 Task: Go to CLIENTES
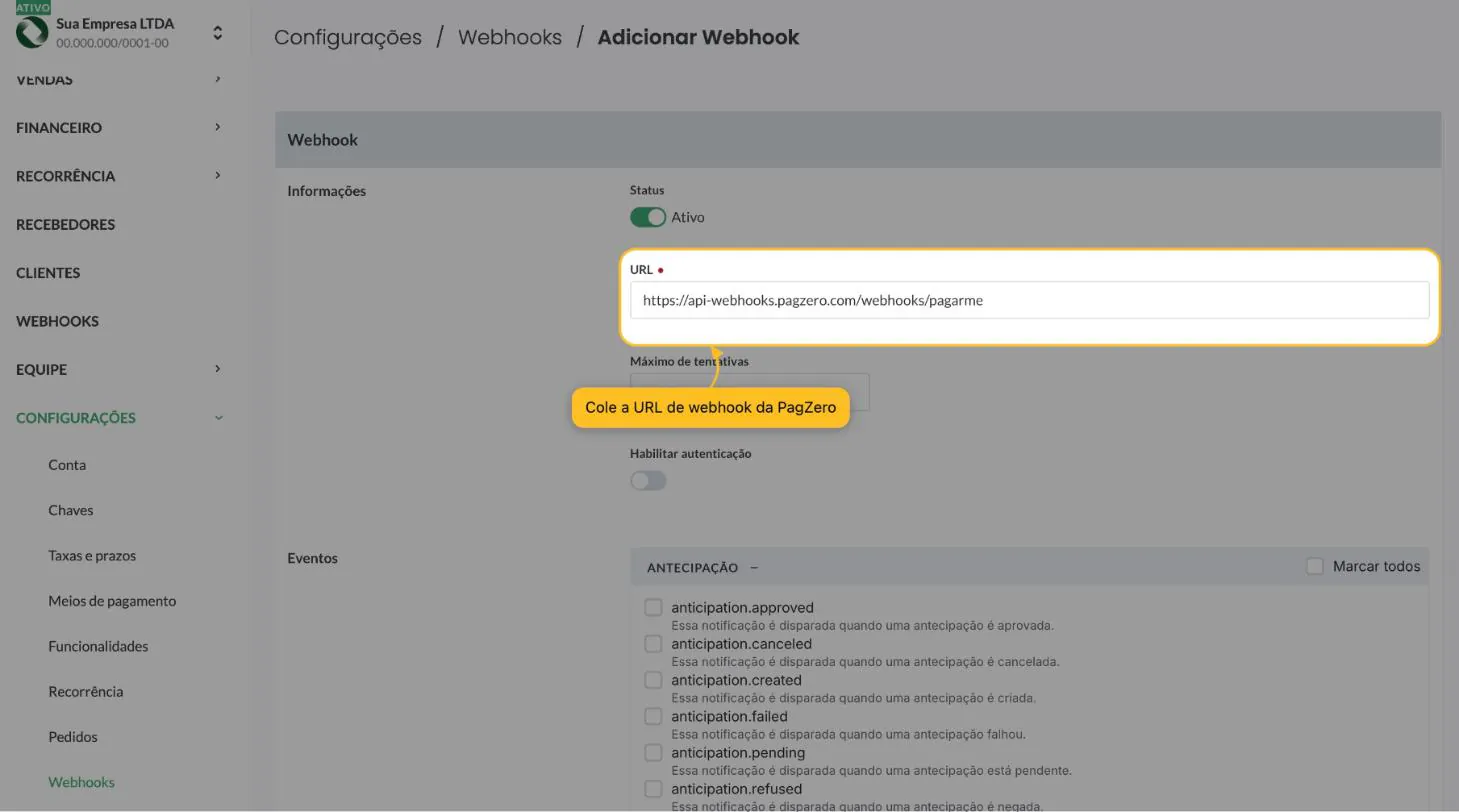[48, 273]
